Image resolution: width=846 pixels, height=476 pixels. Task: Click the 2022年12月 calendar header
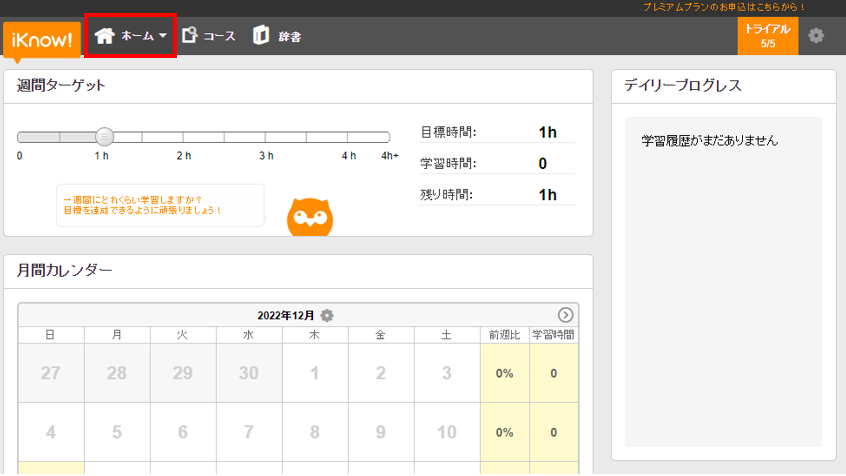[x=287, y=315]
